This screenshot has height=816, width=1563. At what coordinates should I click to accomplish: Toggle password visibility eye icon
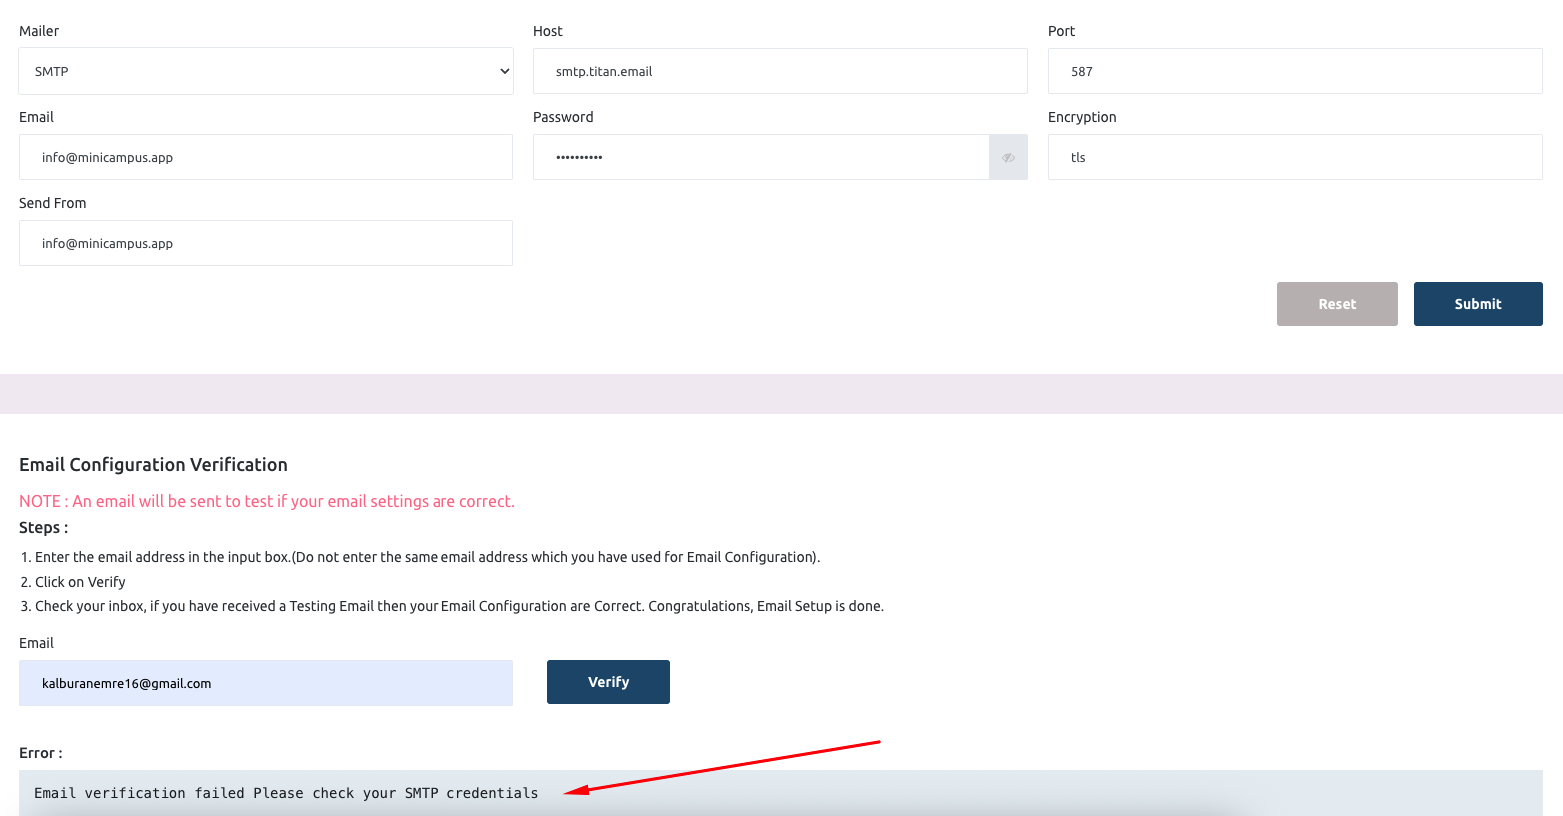point(1008,158)
